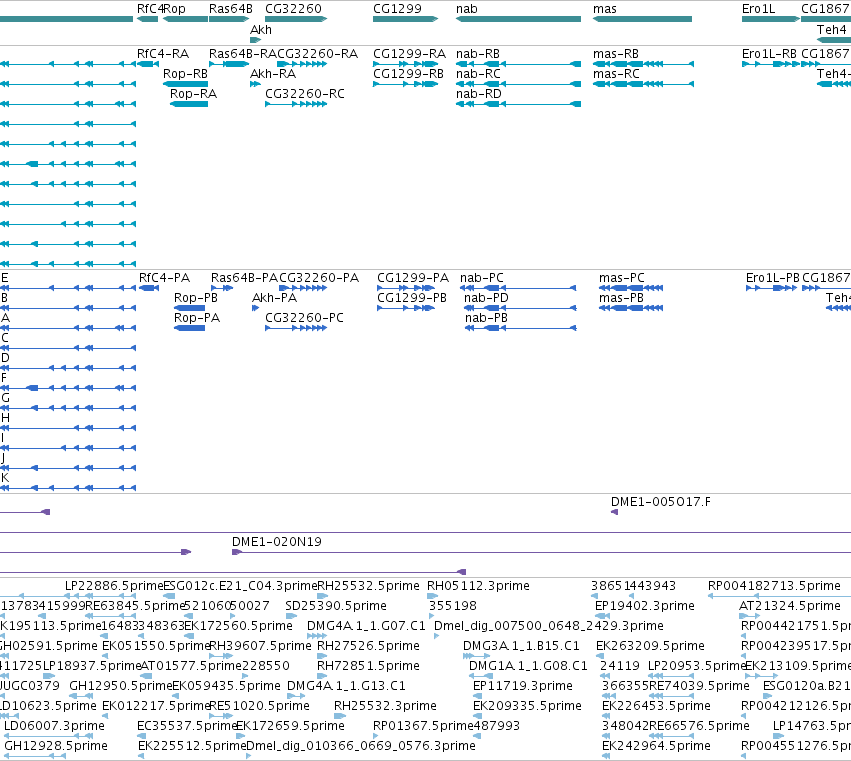Image resolution: width=851 pixels, height=761 pixels.
Task: Click the Ero1L-RB transcript label
Action: (769, 54)
